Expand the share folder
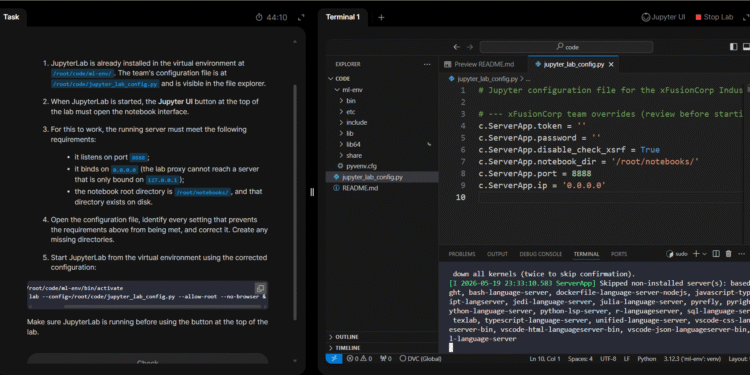Screen dimensions: 750x375 354,155
